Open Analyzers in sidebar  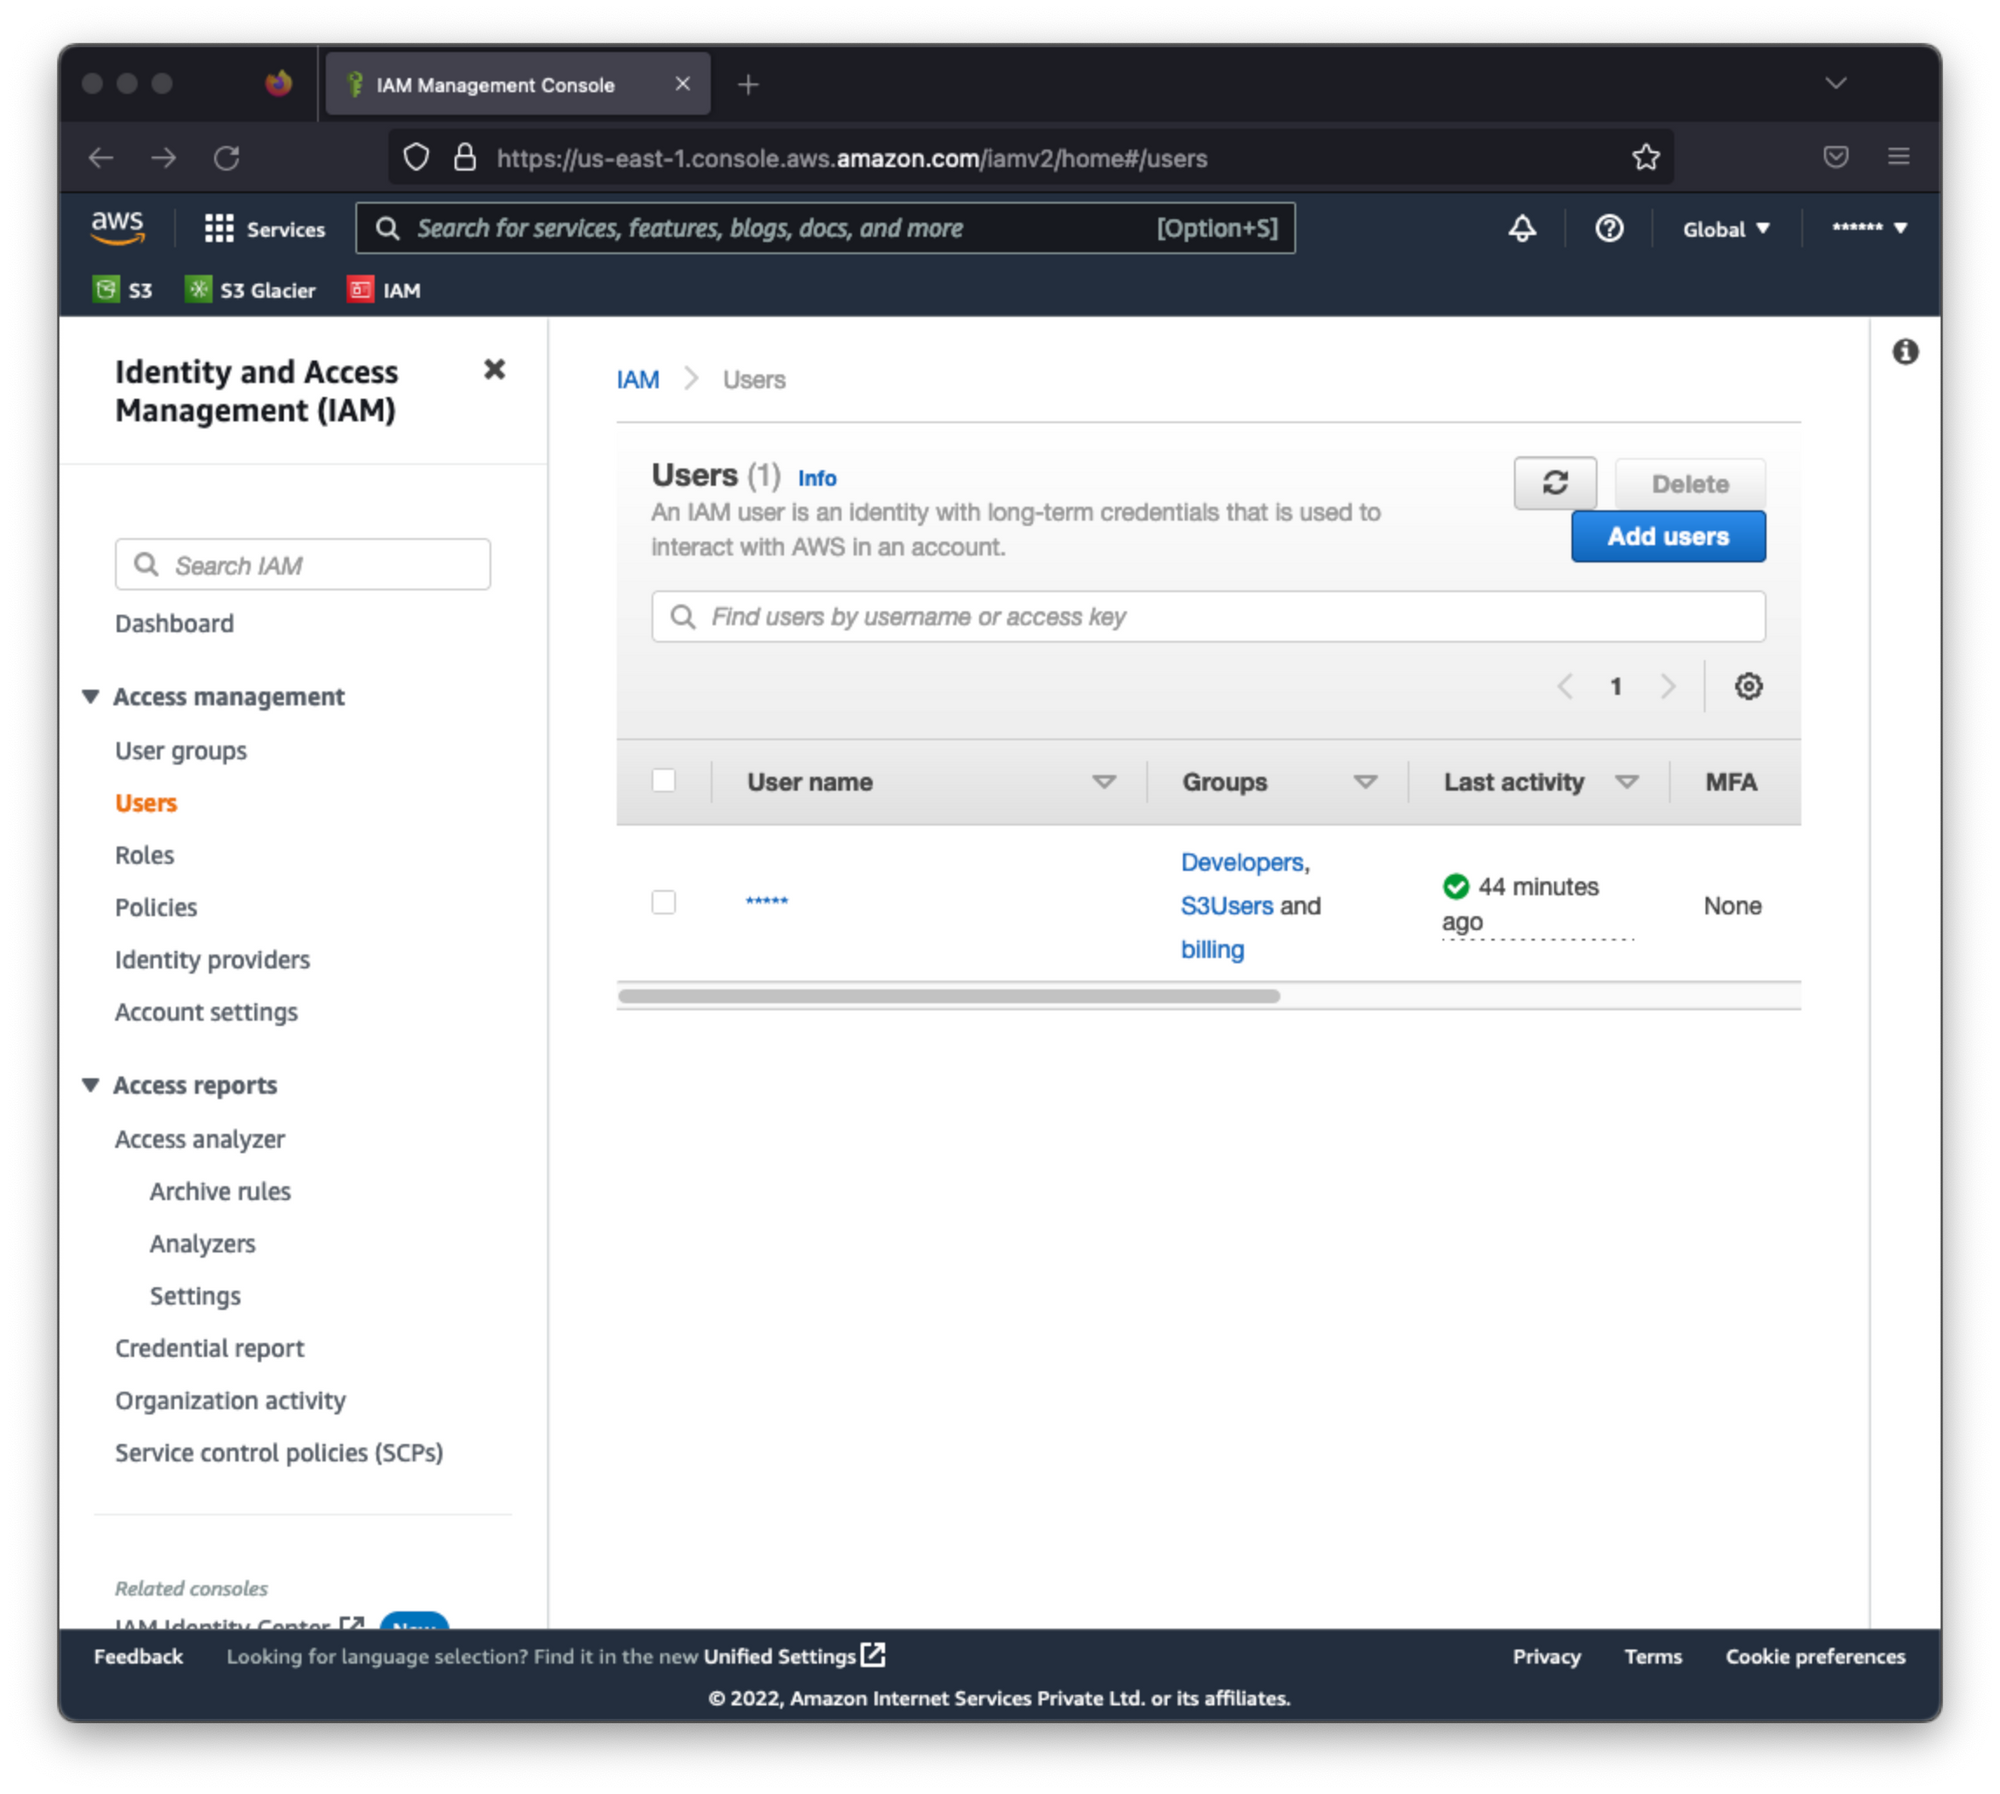202,1243
